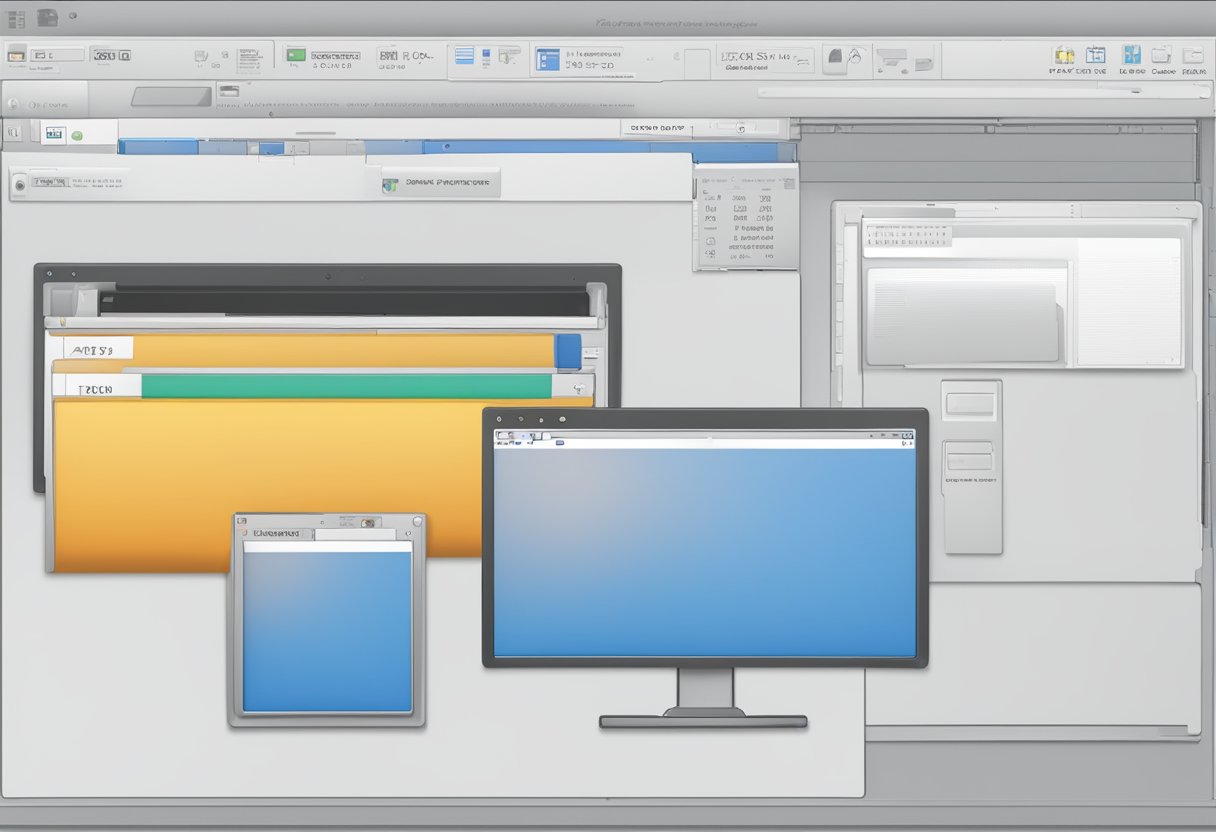Enable the checkbox in the floating options list
The width and height of the screenshot is (1216, 832).
pyautogui.click(x=710, y=240)
